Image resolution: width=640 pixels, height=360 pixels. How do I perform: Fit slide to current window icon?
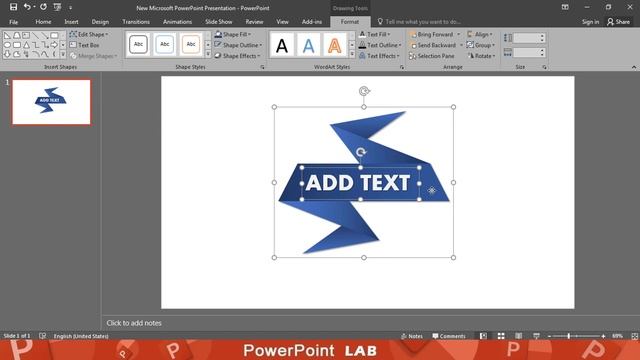634,336
